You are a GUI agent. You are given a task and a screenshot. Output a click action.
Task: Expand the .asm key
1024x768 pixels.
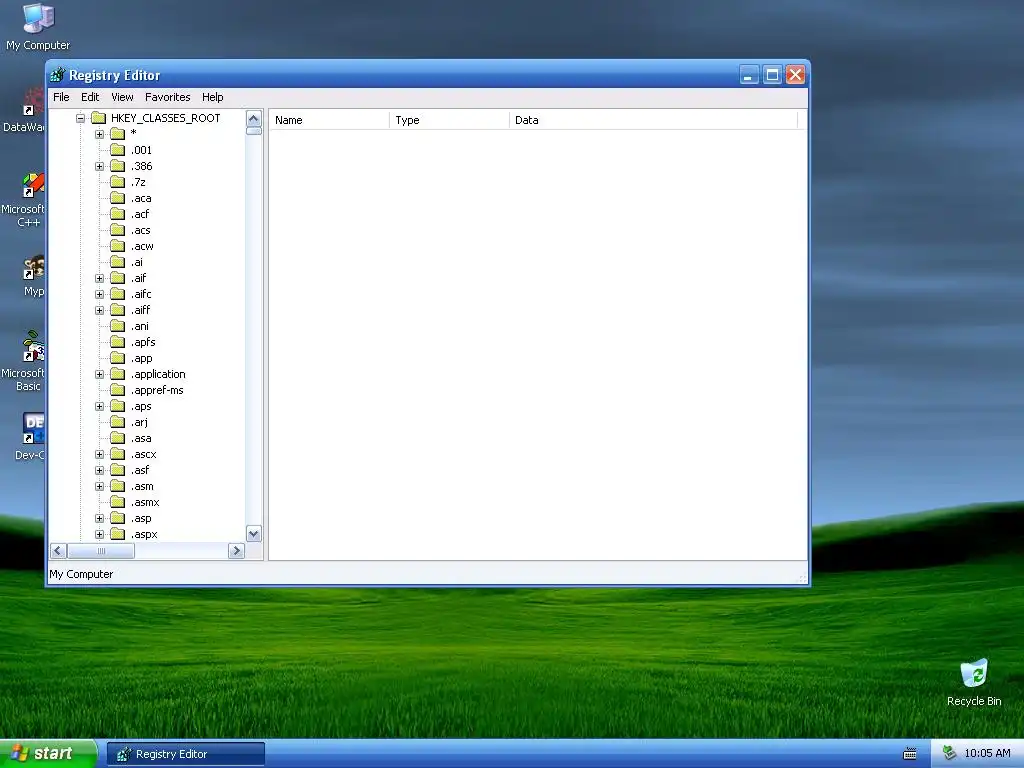coord(99,487)
